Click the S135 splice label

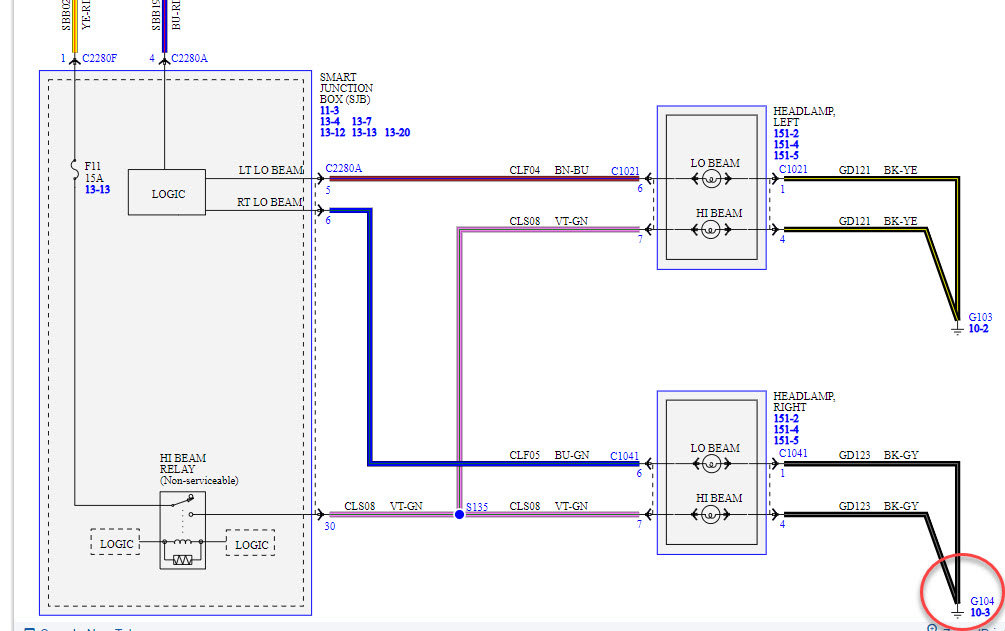coord(474,507)
